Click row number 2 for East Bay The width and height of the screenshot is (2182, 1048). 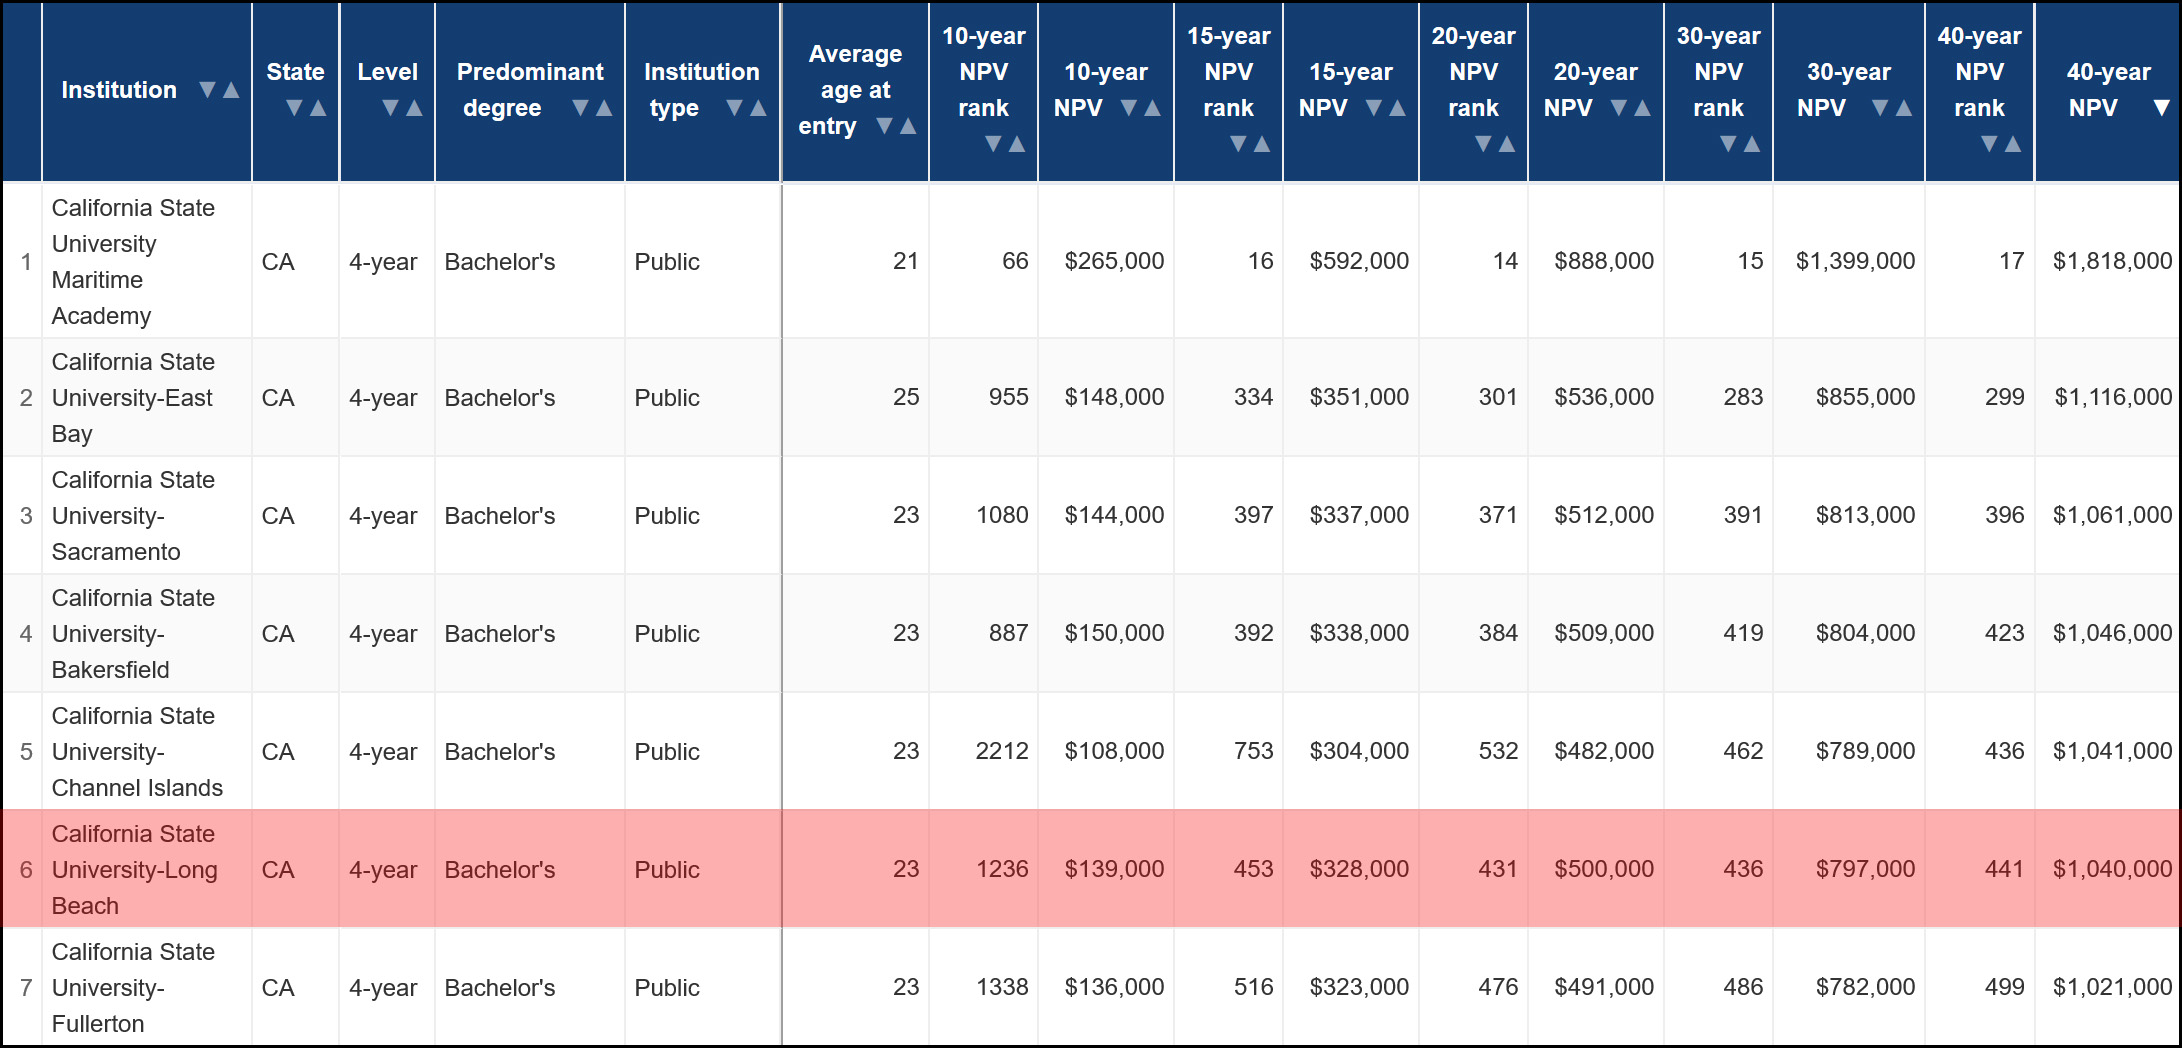pyautogui.click(x=26, y=398)
